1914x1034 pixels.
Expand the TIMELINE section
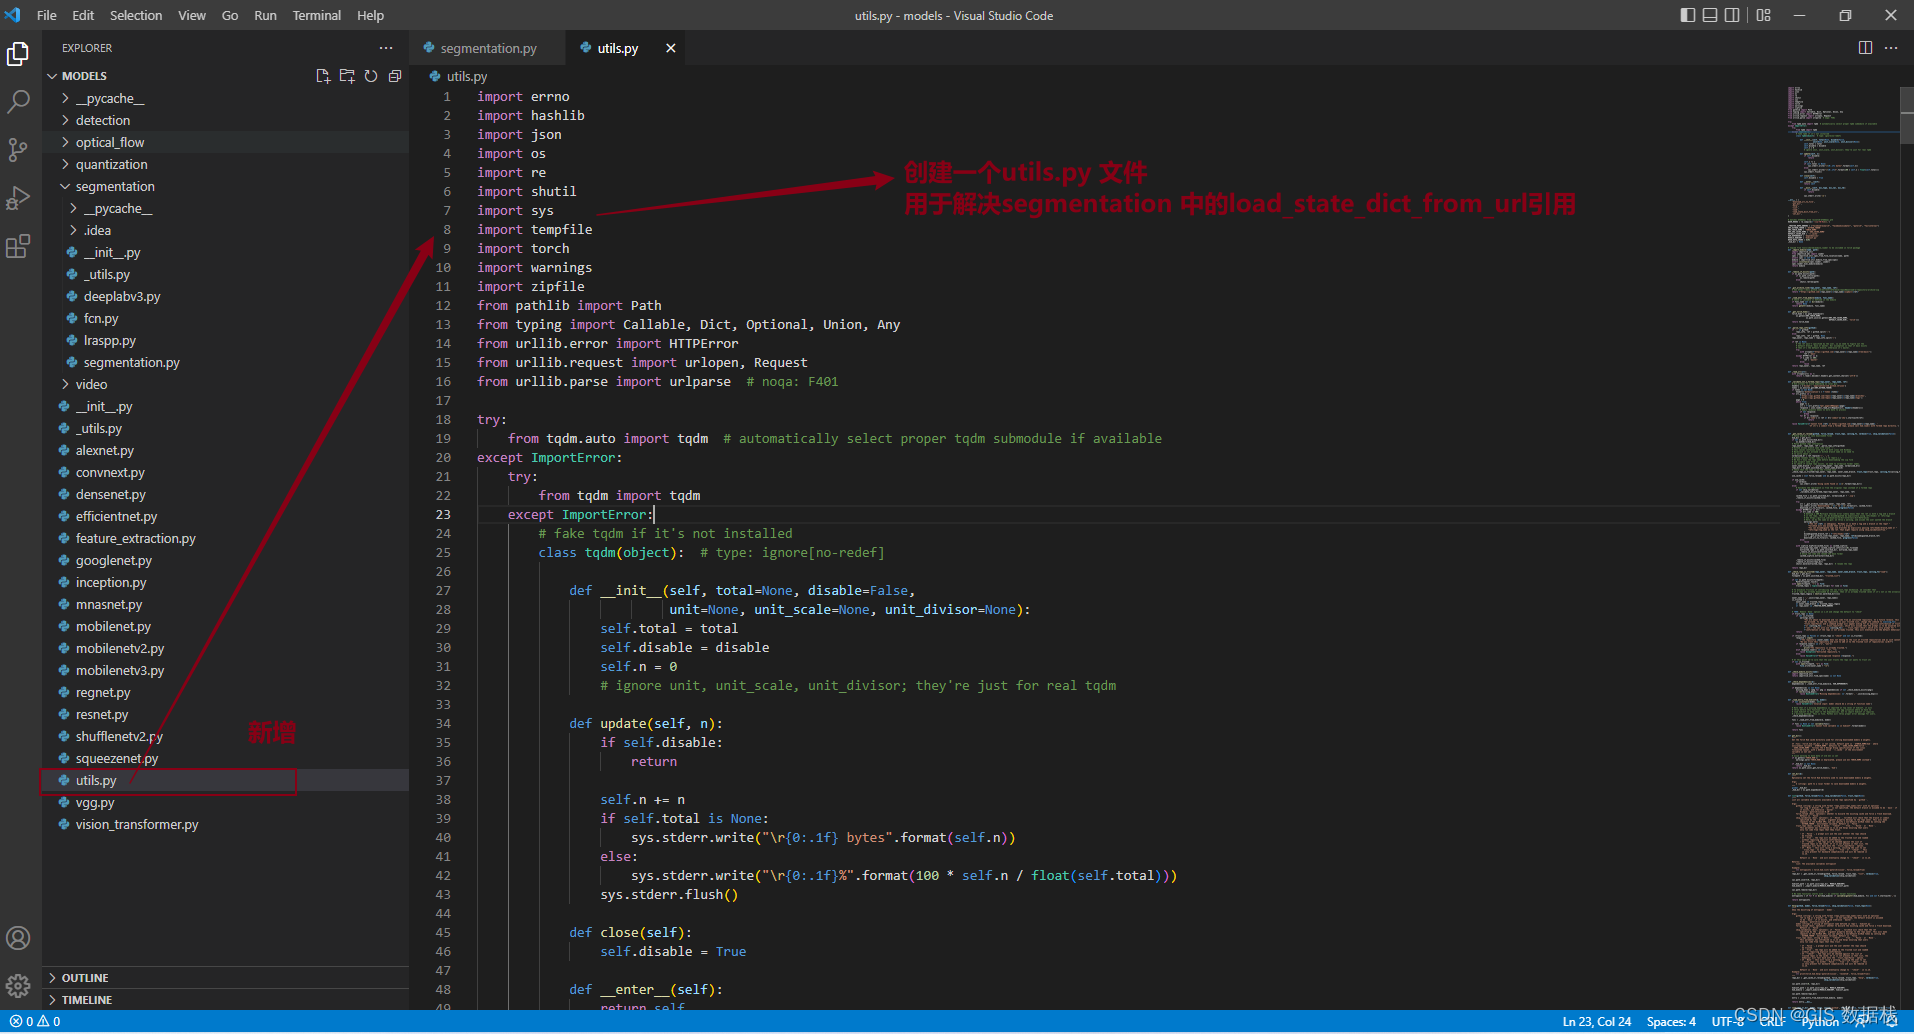(84, 999)
